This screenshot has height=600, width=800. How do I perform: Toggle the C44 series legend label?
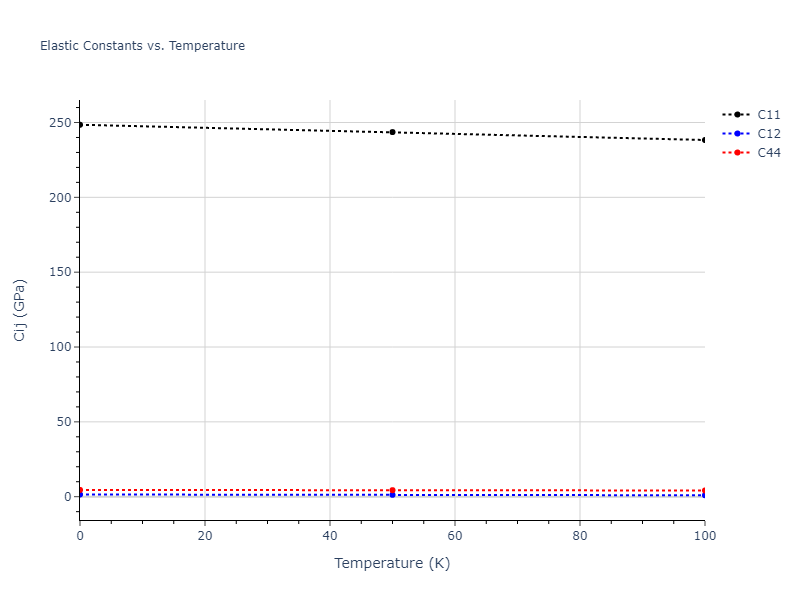tap(768, 153)
